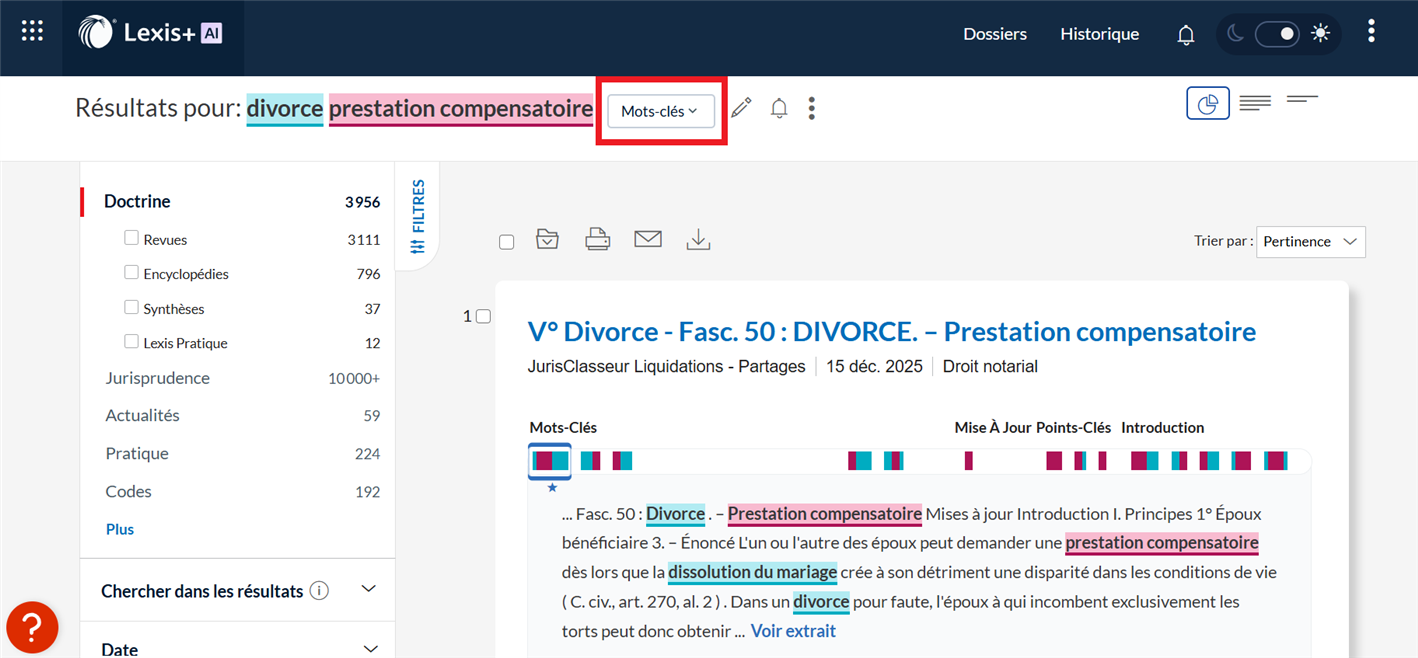Open the Trier par Pertinence dropdown

point(1310,241)
